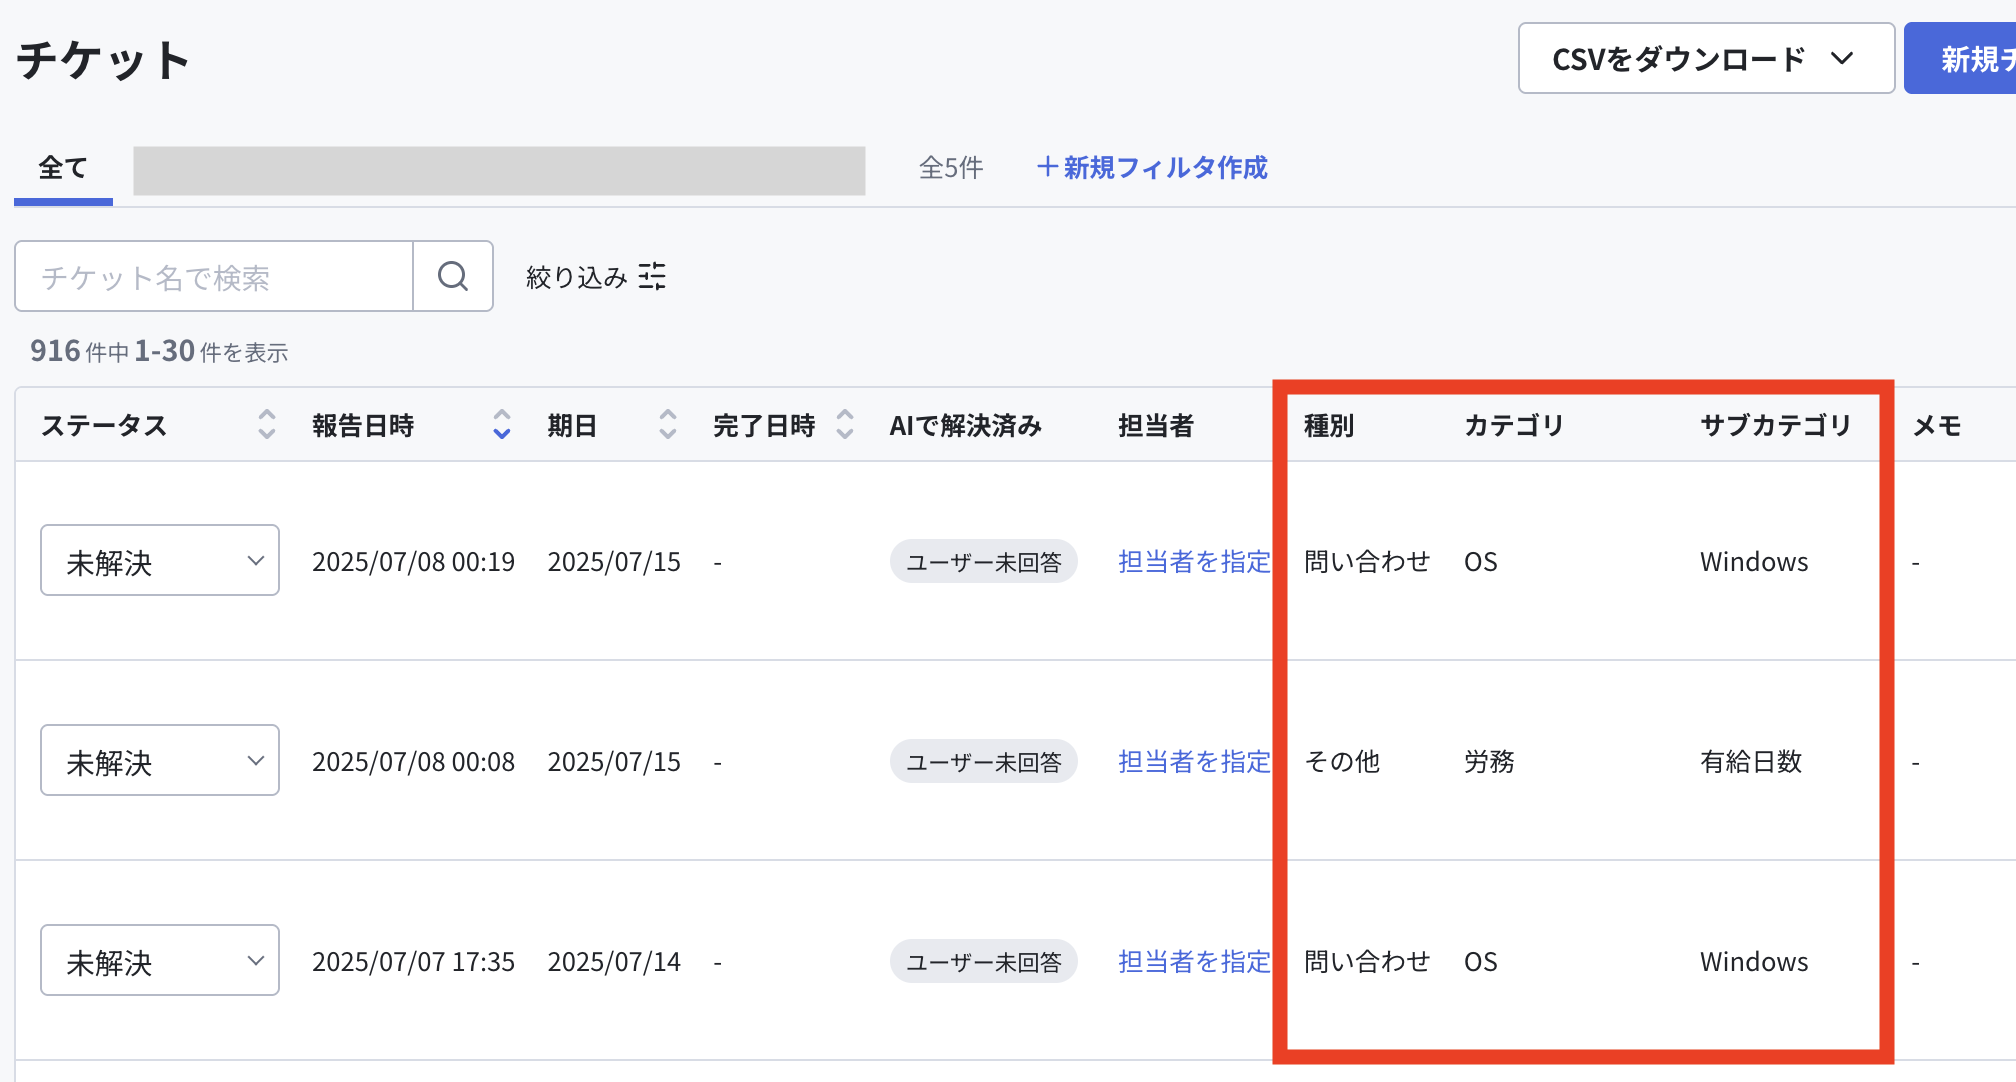Click the blue 新規 ticket button
The width and height of the screenshot is (2016, 1082).
(1960, 59)
